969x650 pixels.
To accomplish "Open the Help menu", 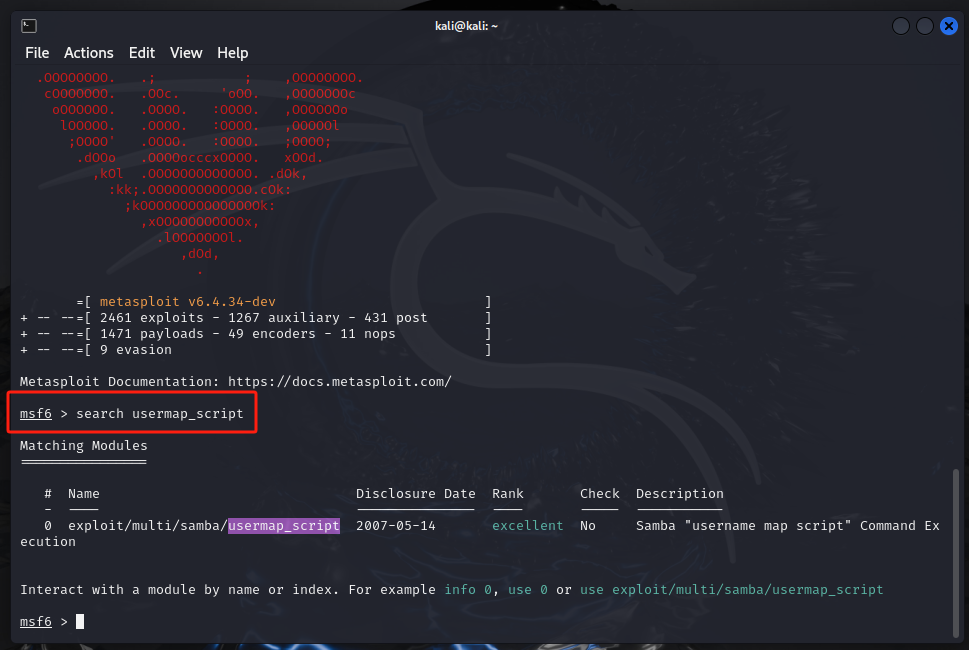I will click(x=232, y=53).
